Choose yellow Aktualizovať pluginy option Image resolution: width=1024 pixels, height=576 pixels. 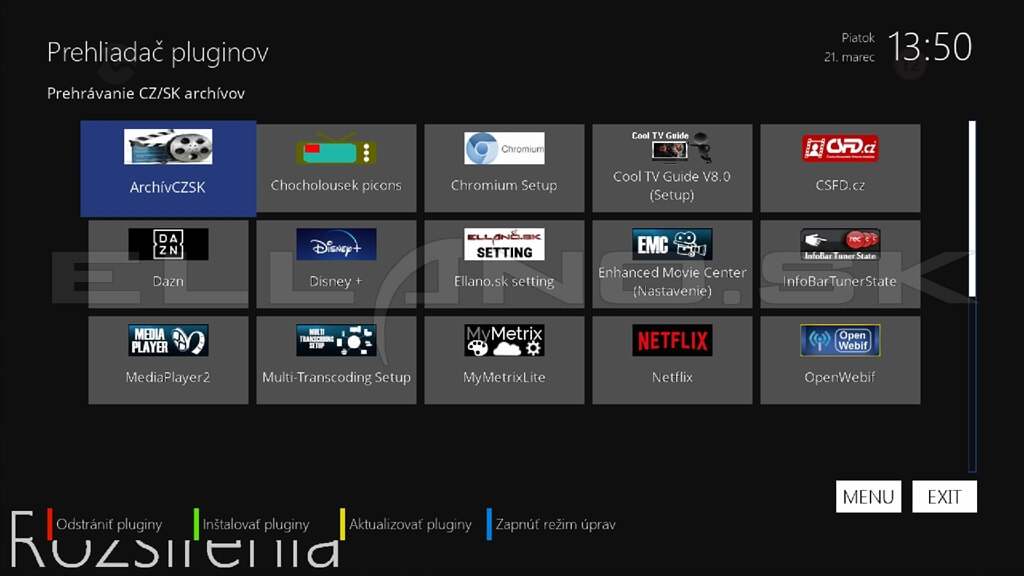tap(406, 524)
